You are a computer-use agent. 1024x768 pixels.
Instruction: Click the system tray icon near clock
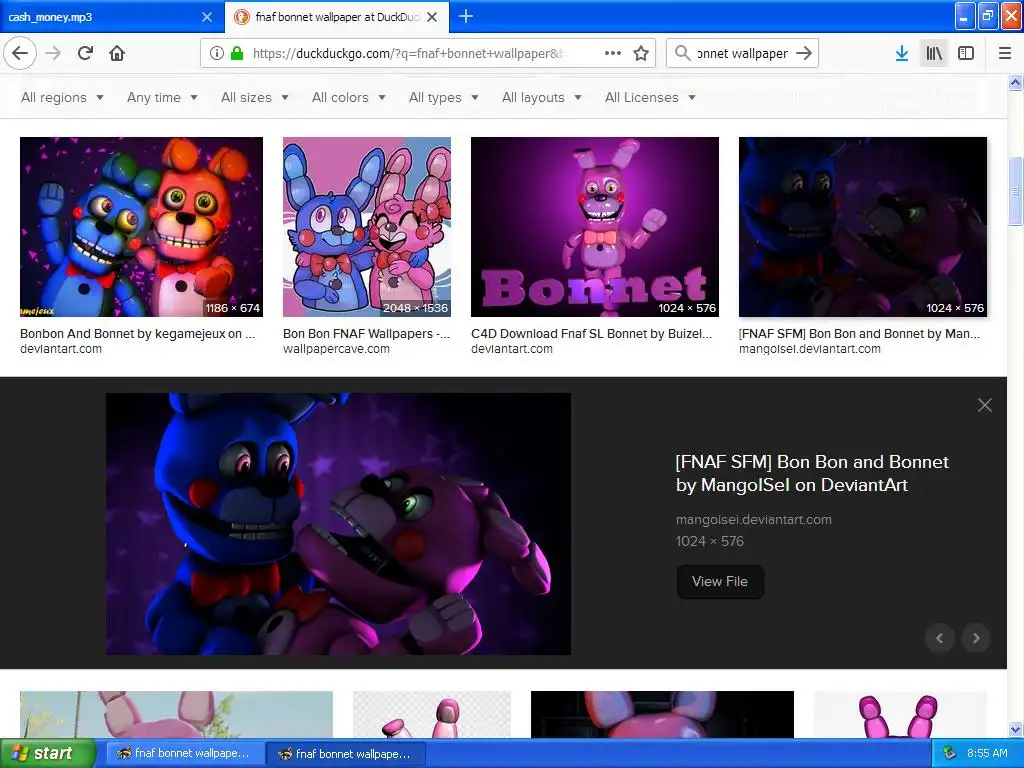coord(949,754)
